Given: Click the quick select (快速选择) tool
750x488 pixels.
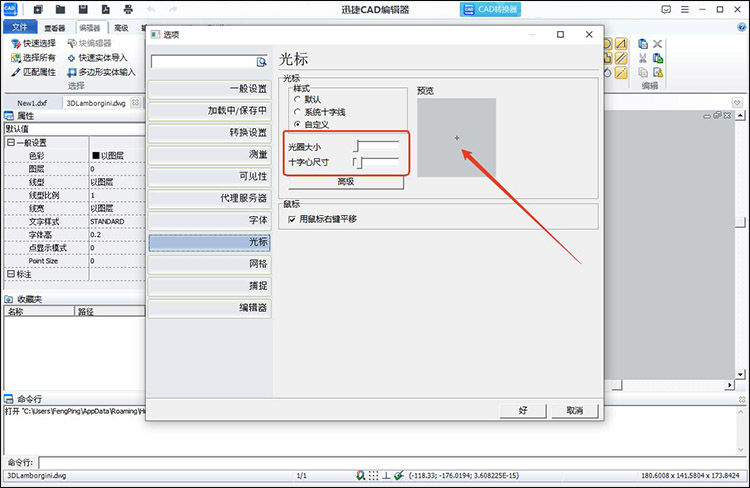Looking at the screenshot, I should point(33,44).
